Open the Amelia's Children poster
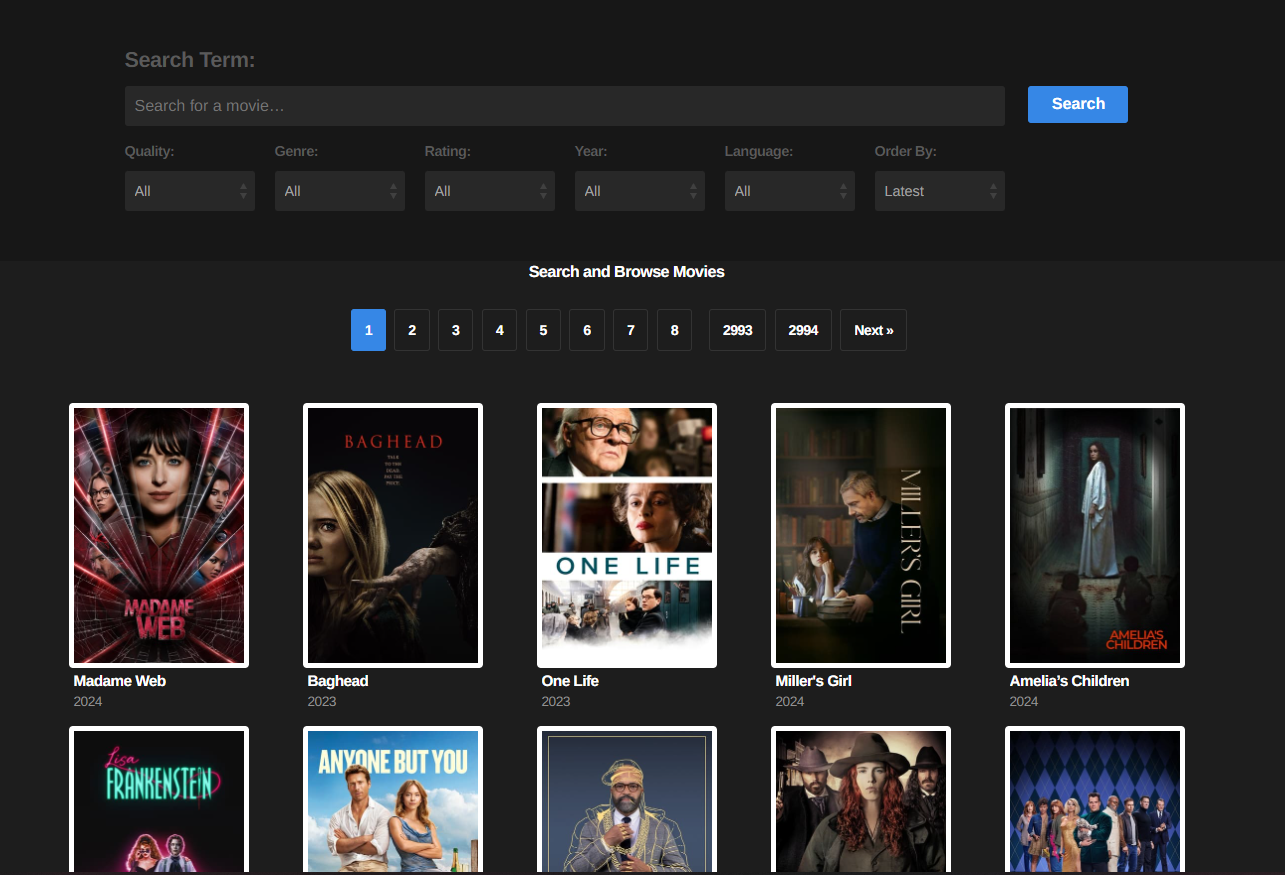The image size is (1285, 875). click(x=1095, y=535)
